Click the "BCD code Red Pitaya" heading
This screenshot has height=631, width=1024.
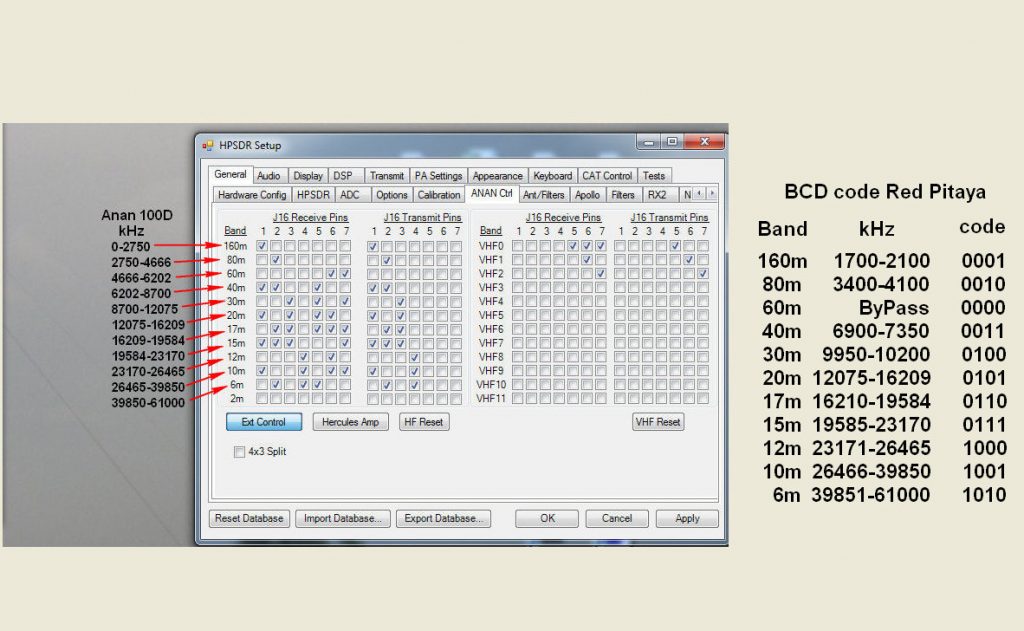(885, 192)
